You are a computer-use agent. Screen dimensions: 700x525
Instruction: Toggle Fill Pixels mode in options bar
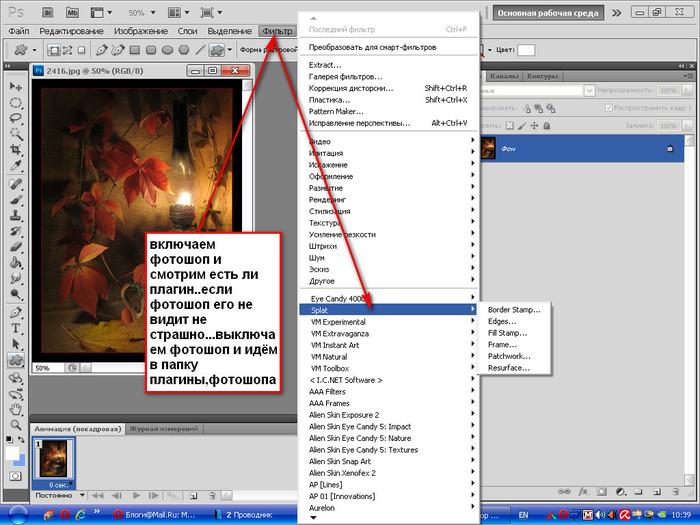(81, 50)
